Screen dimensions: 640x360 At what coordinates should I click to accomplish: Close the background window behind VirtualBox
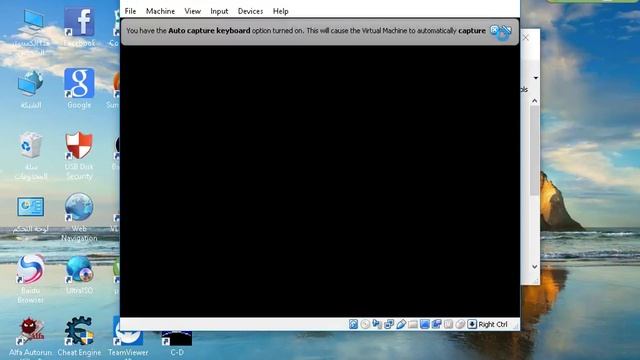pyautogui.click(x=526, y=38)
